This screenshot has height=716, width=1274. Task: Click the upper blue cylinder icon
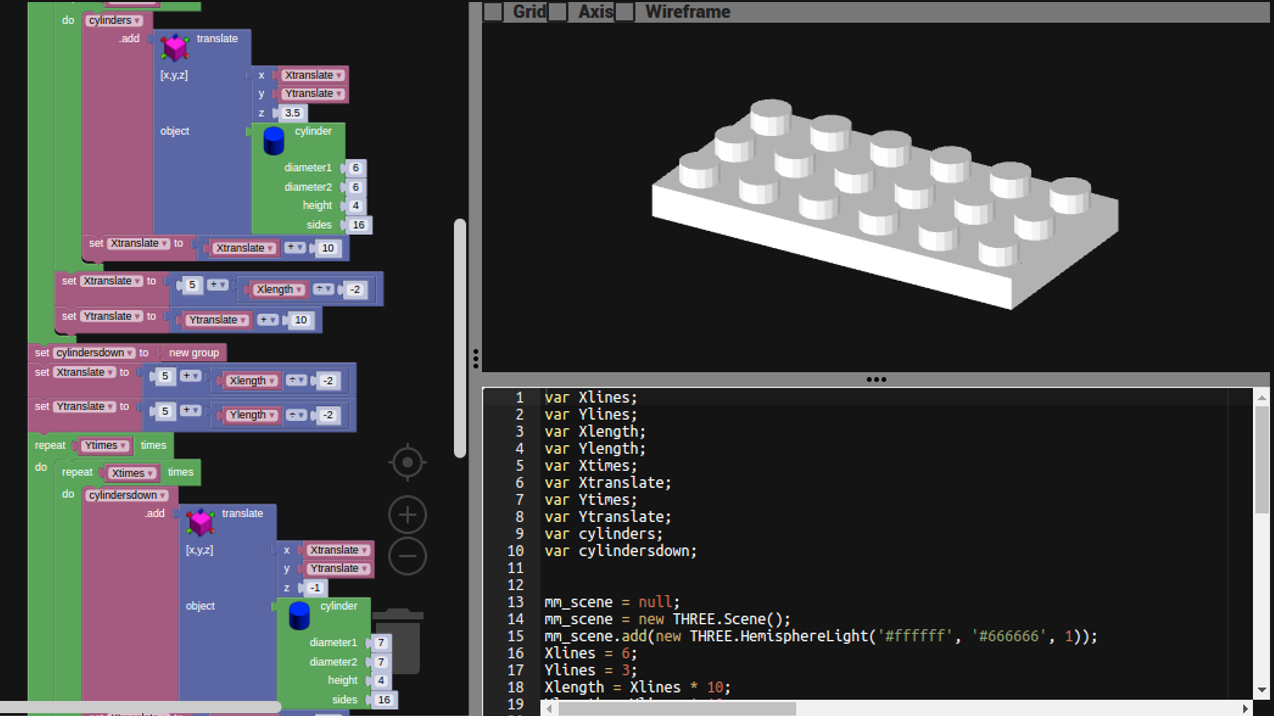pyautogui.click(x=273, y=141)
